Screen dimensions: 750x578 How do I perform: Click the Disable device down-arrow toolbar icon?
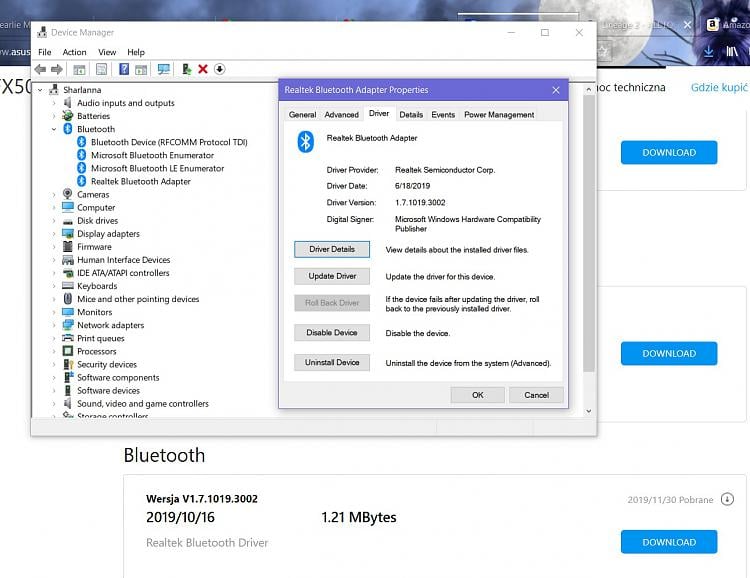tap(220, 69)
